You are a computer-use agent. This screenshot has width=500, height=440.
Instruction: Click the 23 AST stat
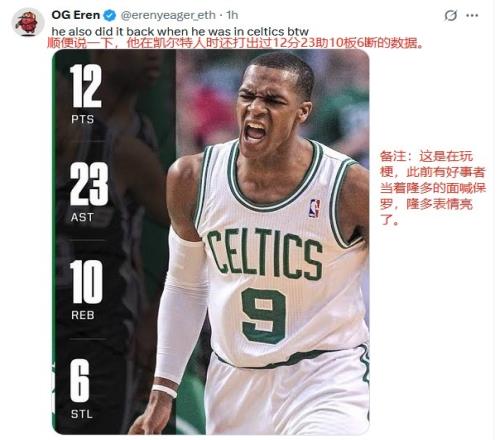89,192
